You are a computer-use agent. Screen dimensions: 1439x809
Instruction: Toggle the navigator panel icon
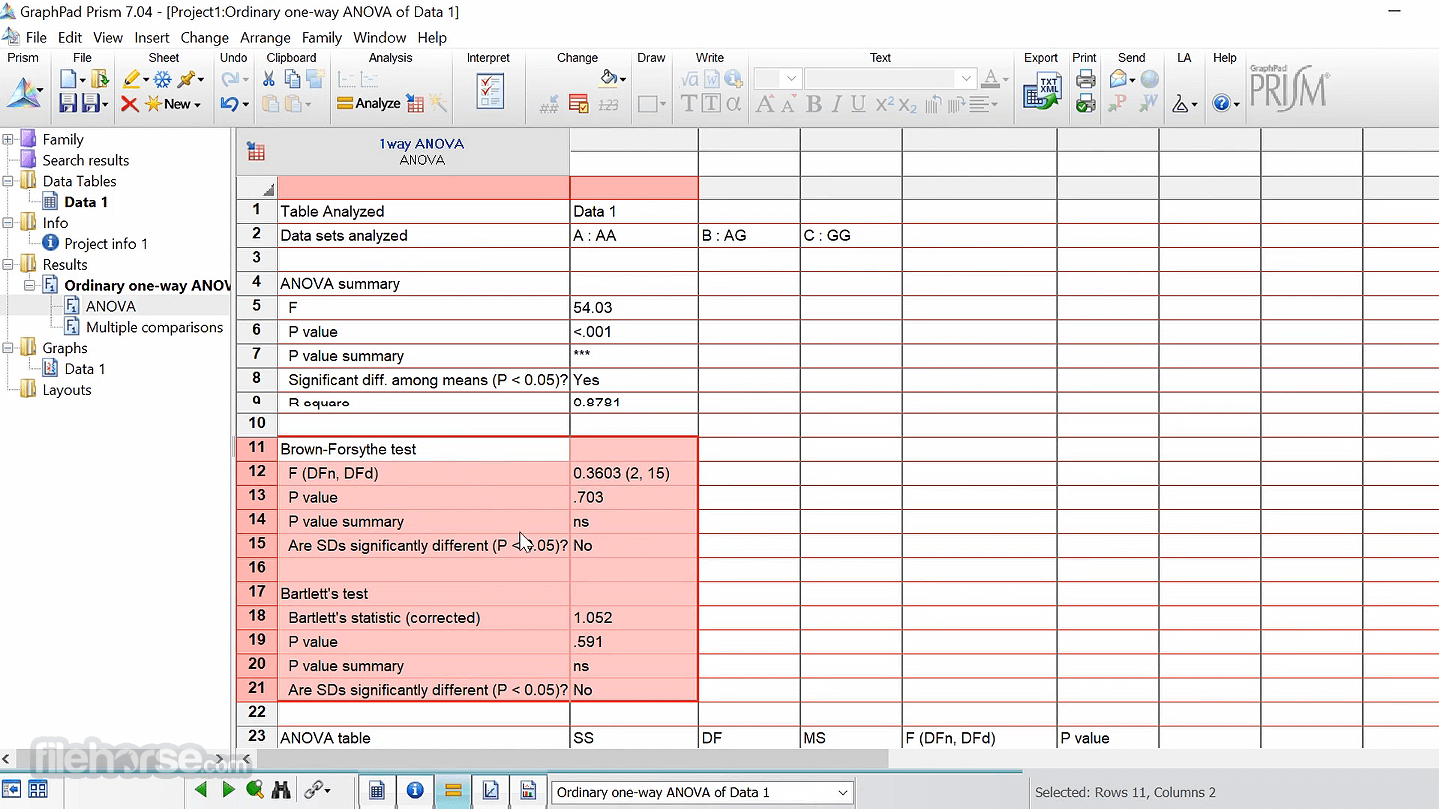pyautogui.click(x=12, y=790)
